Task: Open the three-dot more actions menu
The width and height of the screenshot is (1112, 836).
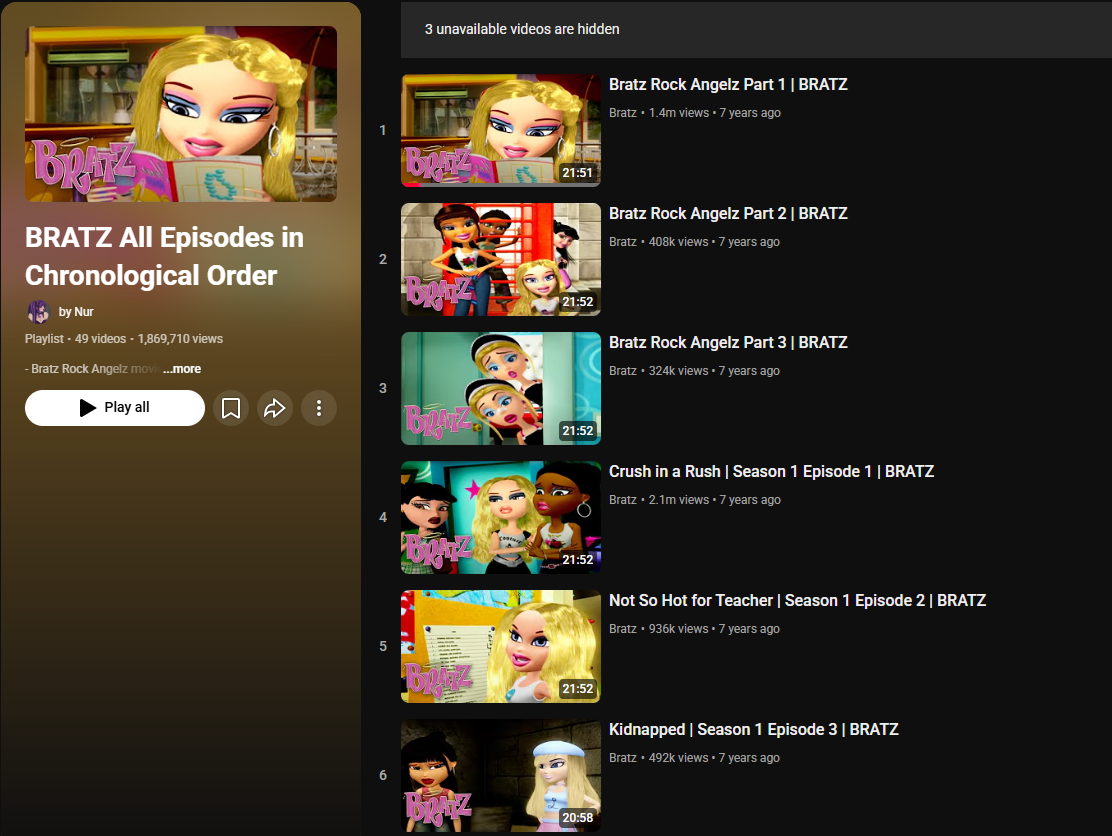Action: 318,408
